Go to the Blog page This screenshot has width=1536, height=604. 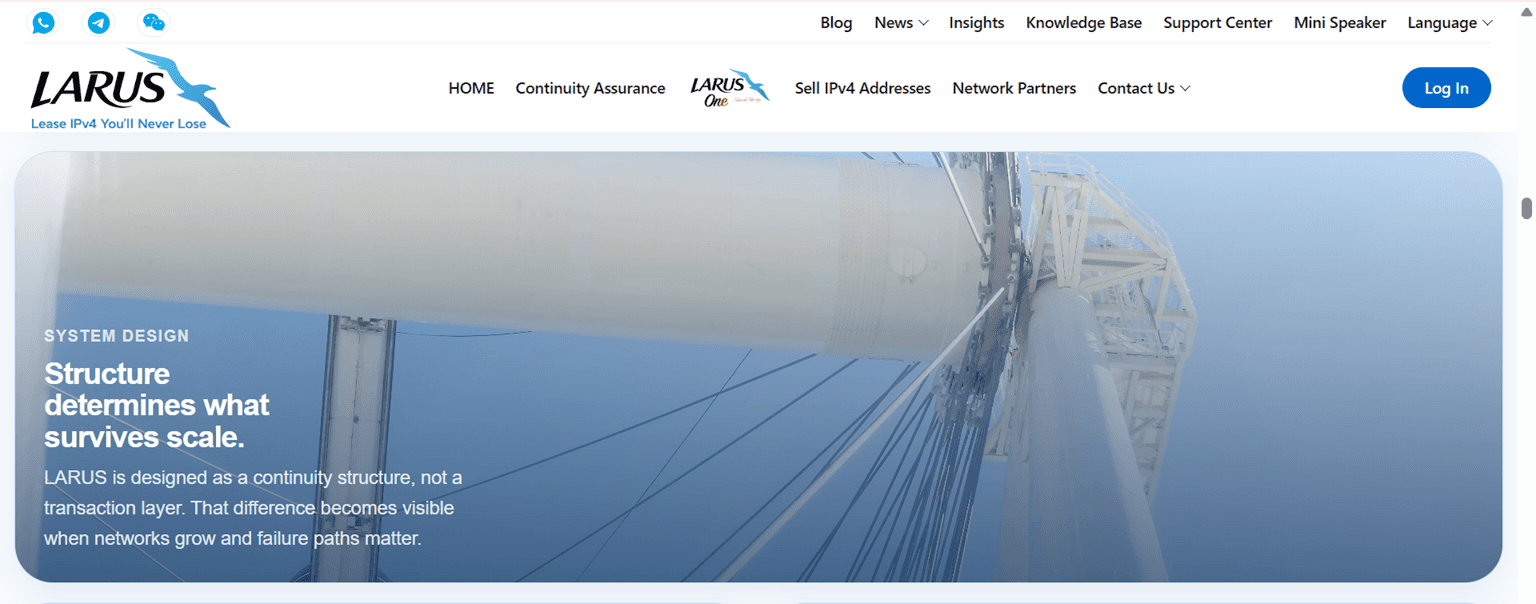point(836,22)
